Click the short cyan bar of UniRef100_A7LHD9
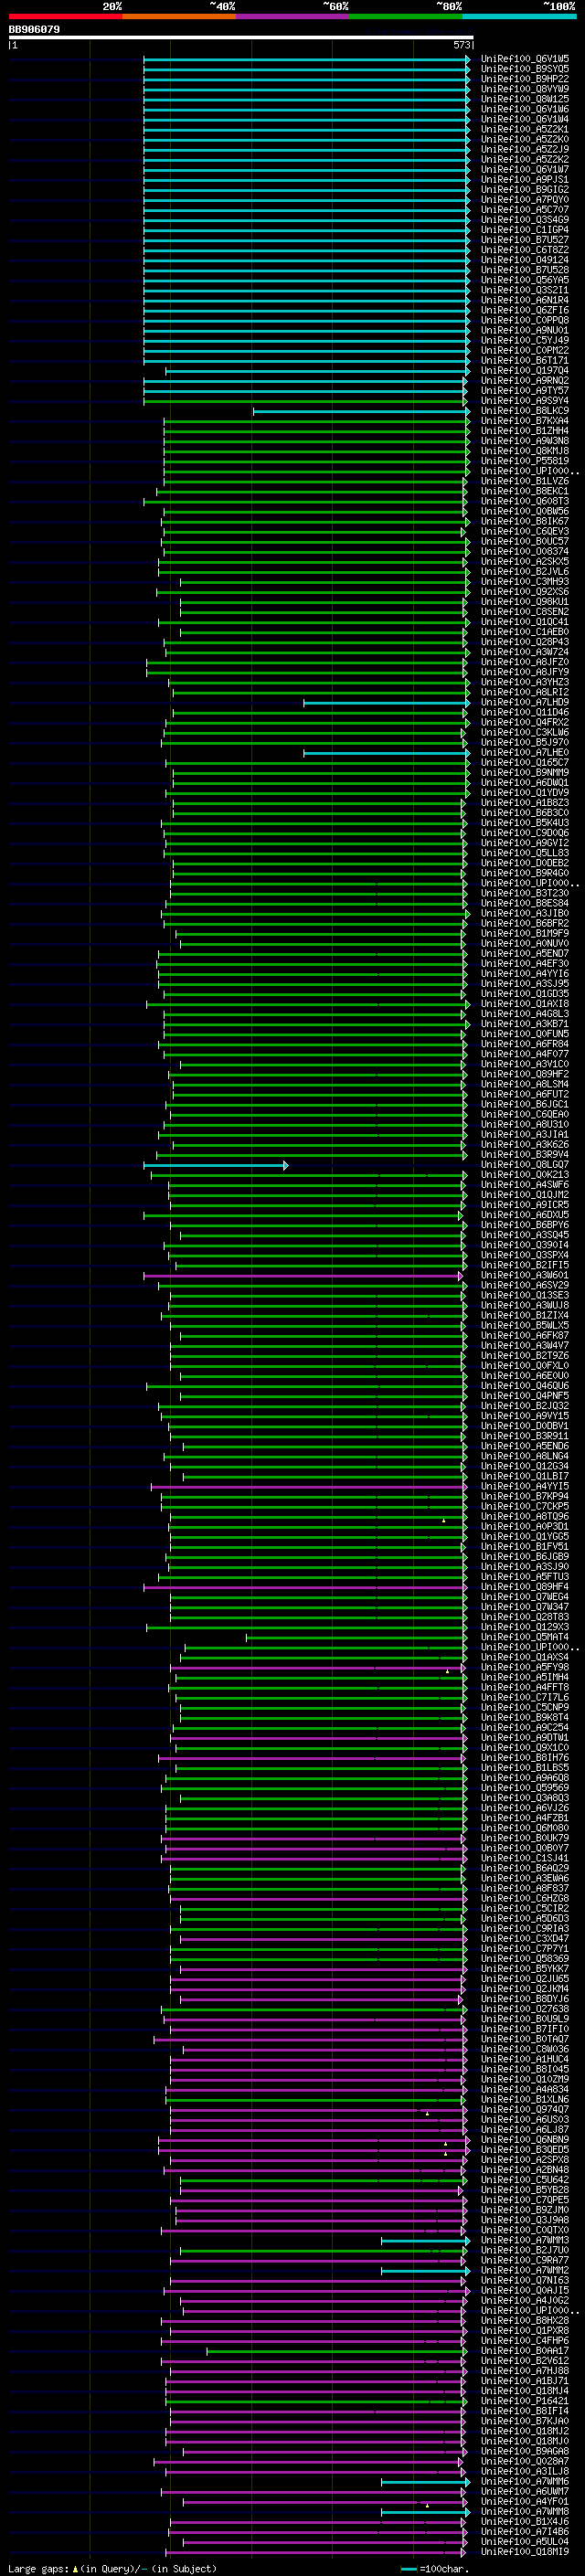 tap(386, 703)
